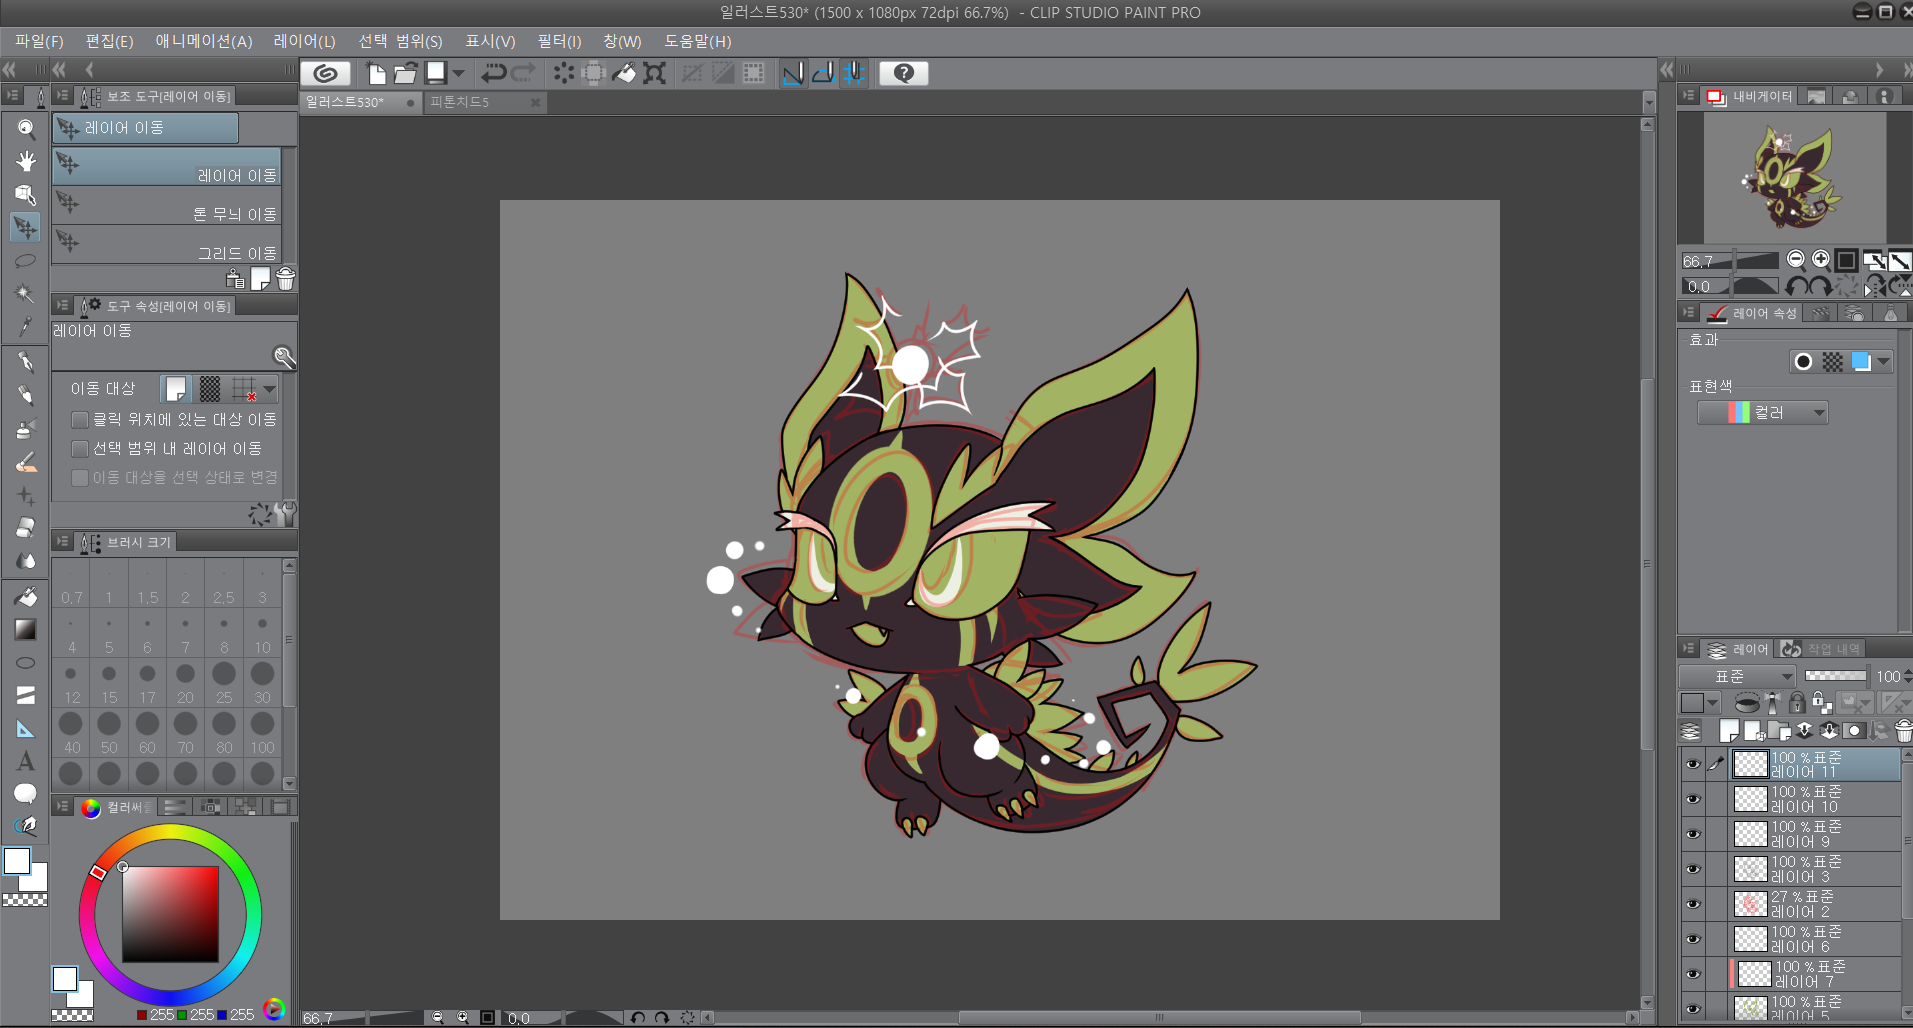
Task: Hide layer 레이어 9
Action: point(1693,834)
